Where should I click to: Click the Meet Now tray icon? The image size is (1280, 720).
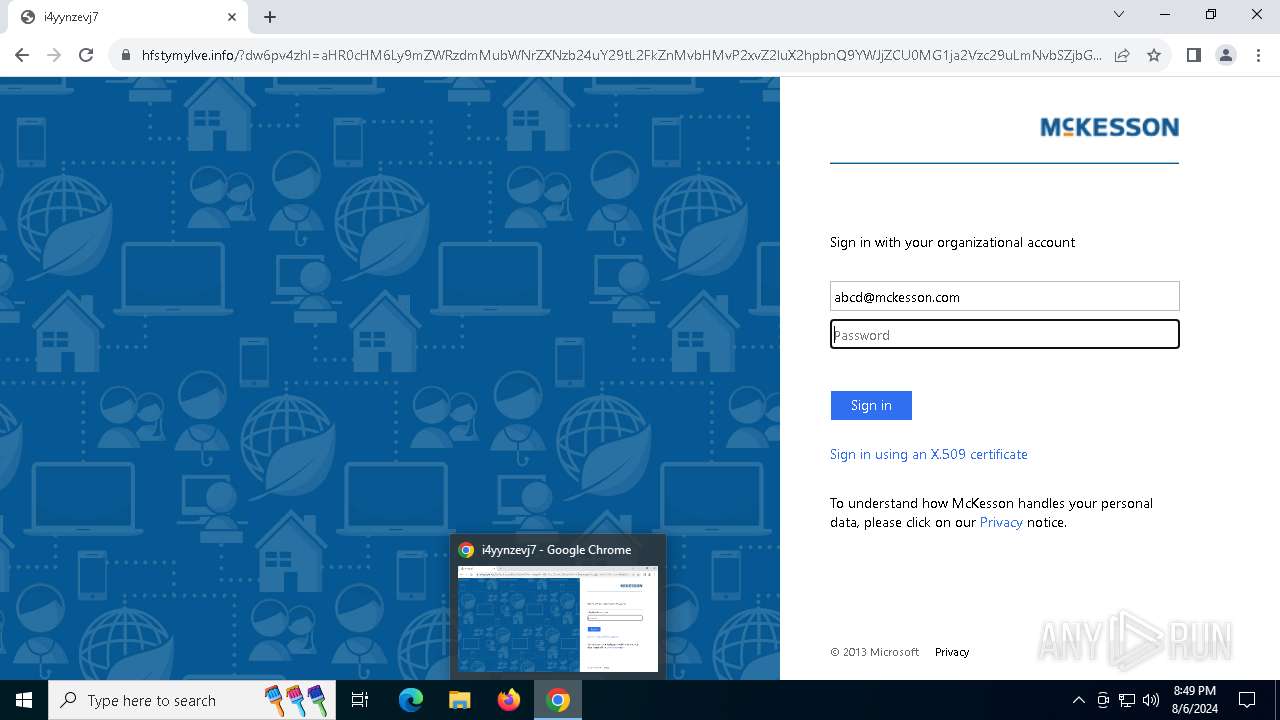1103,700
